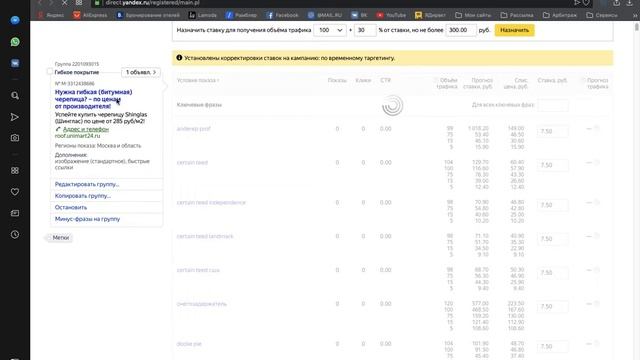Image resolution: width=640 pixels, height=360 pixels.
Task: Click the phone icon beside Адрес и телефон
Action: tap(58, 129)
